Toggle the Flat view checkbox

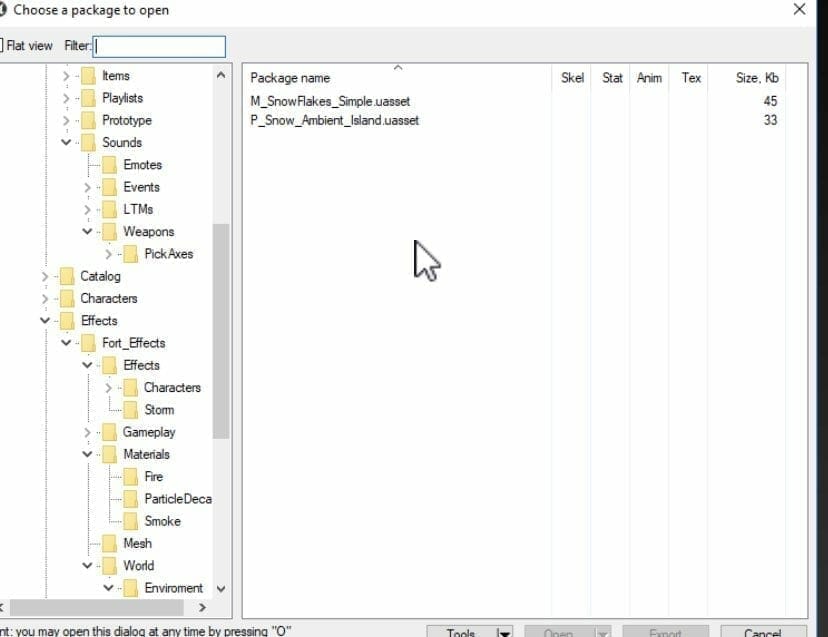tap(1, 46)
